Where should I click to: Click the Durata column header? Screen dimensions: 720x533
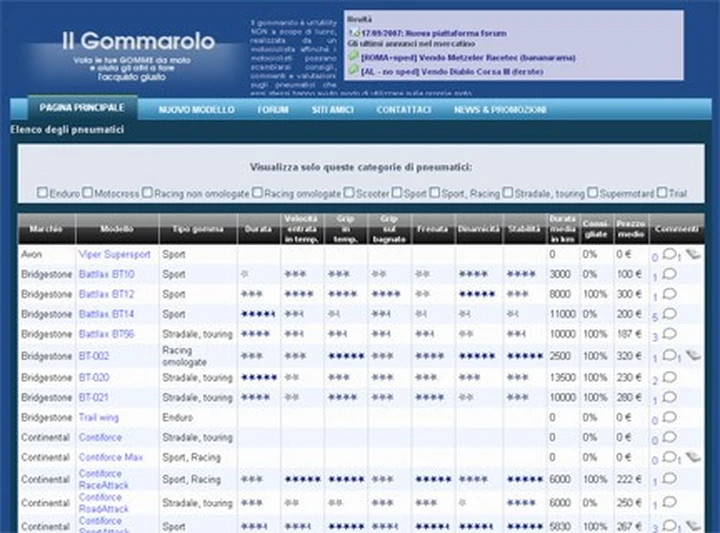(258, 229)
